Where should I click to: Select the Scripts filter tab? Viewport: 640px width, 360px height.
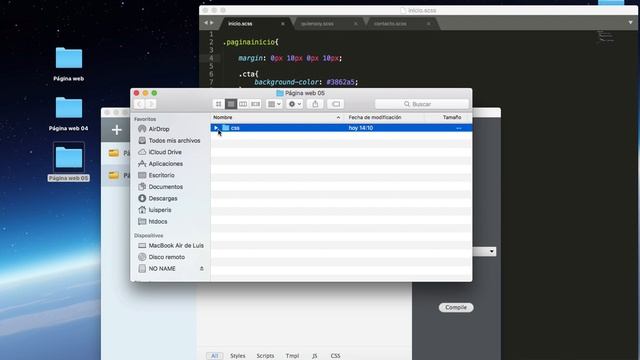pos(265,356)
